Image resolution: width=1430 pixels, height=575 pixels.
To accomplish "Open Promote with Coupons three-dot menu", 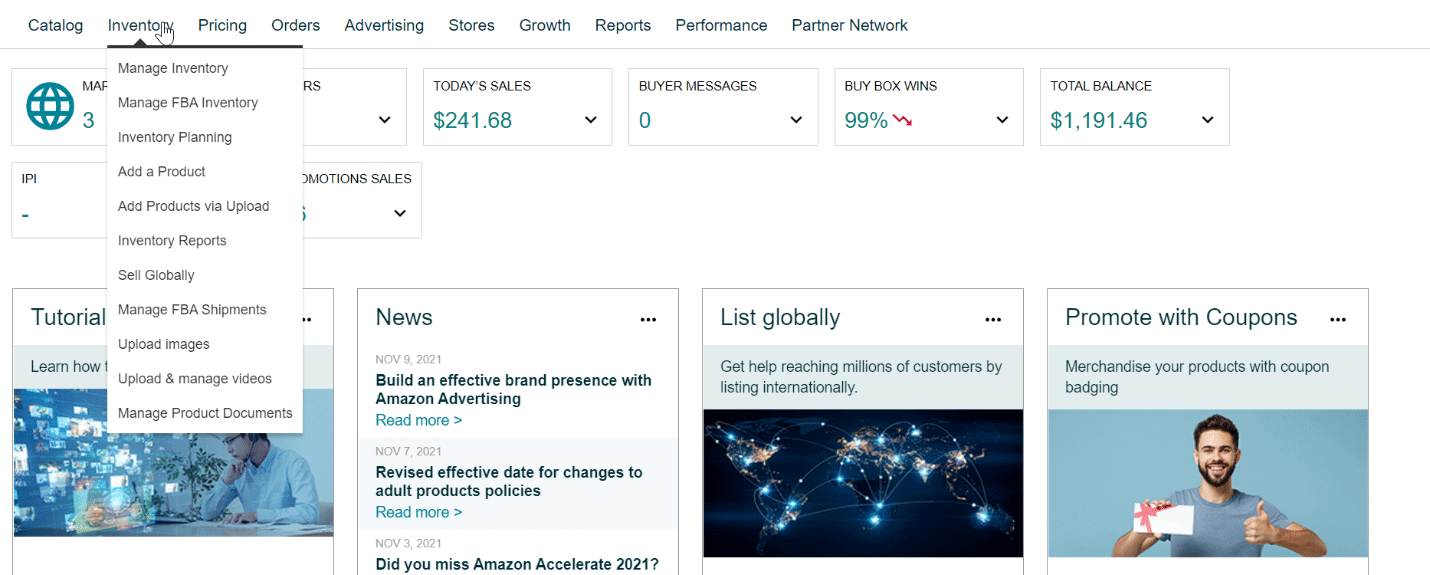I will 1338,320.
